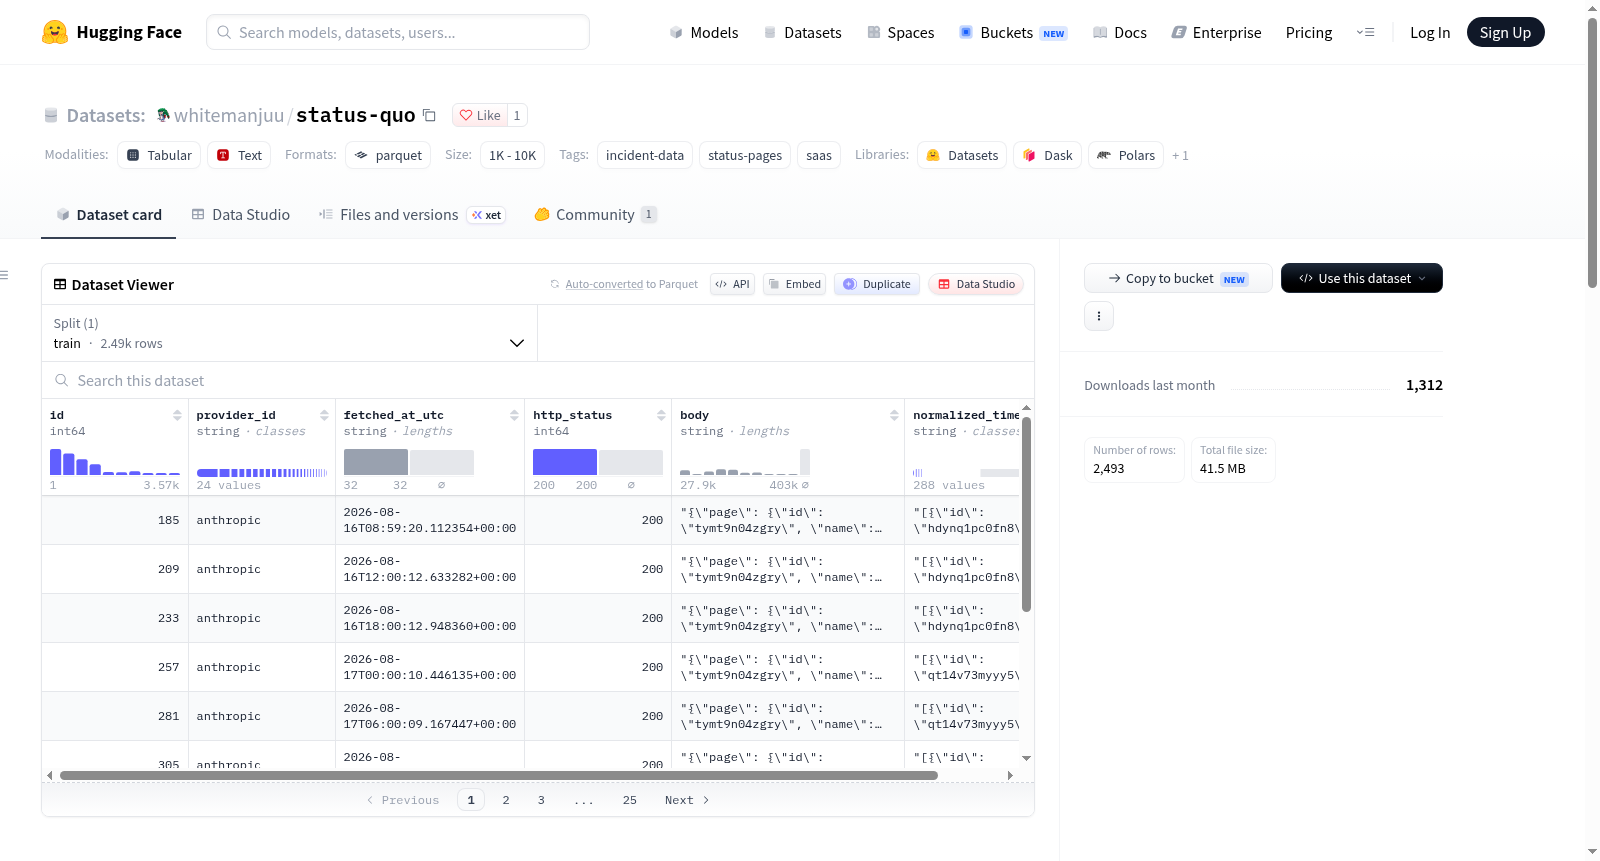The image size is (1600, 861).
Task: Click the table vertical scrollbar thumb
Action: [1026, 514]
